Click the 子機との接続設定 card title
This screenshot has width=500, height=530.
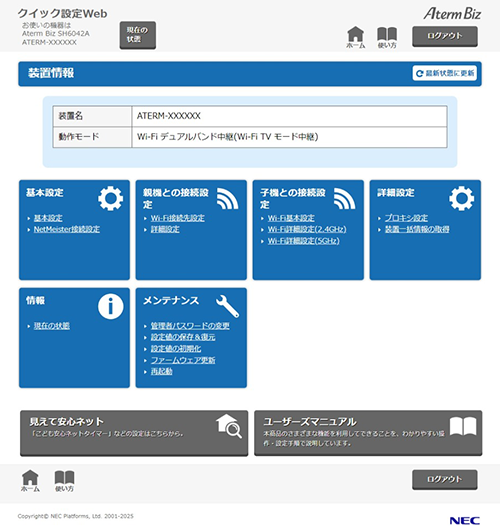293,198
